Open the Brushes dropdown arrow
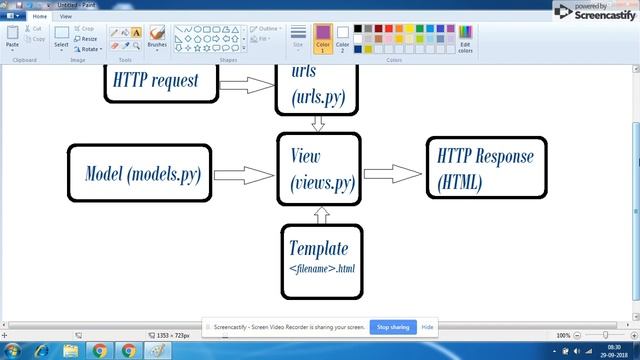 [x=157, y=50]
